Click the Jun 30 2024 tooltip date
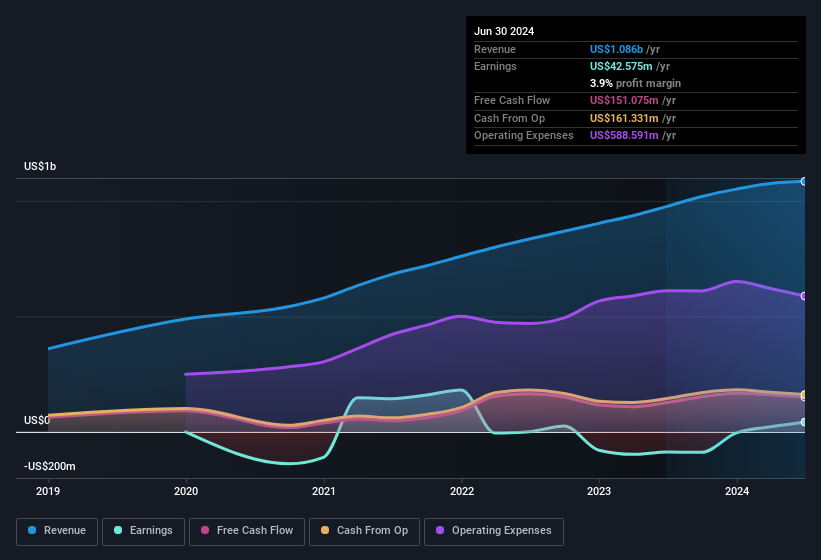 click(x=504, y=31)
